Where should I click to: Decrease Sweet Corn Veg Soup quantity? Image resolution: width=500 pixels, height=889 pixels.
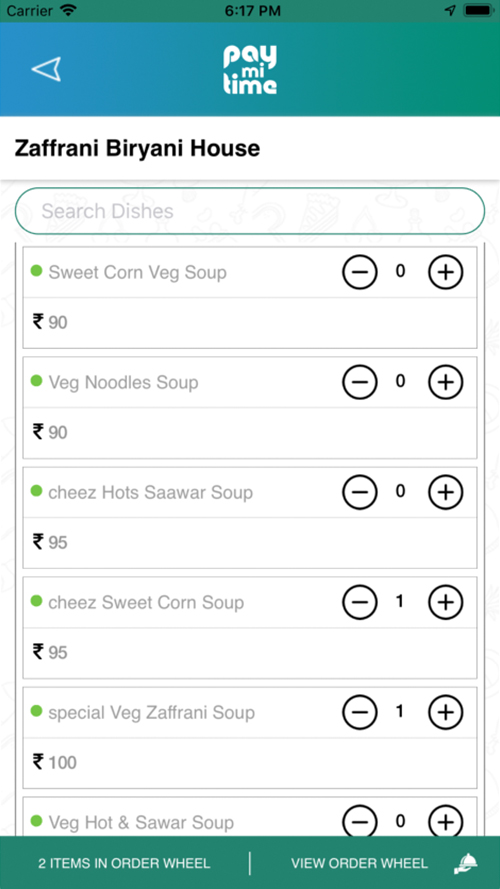[x=359, y=272]
